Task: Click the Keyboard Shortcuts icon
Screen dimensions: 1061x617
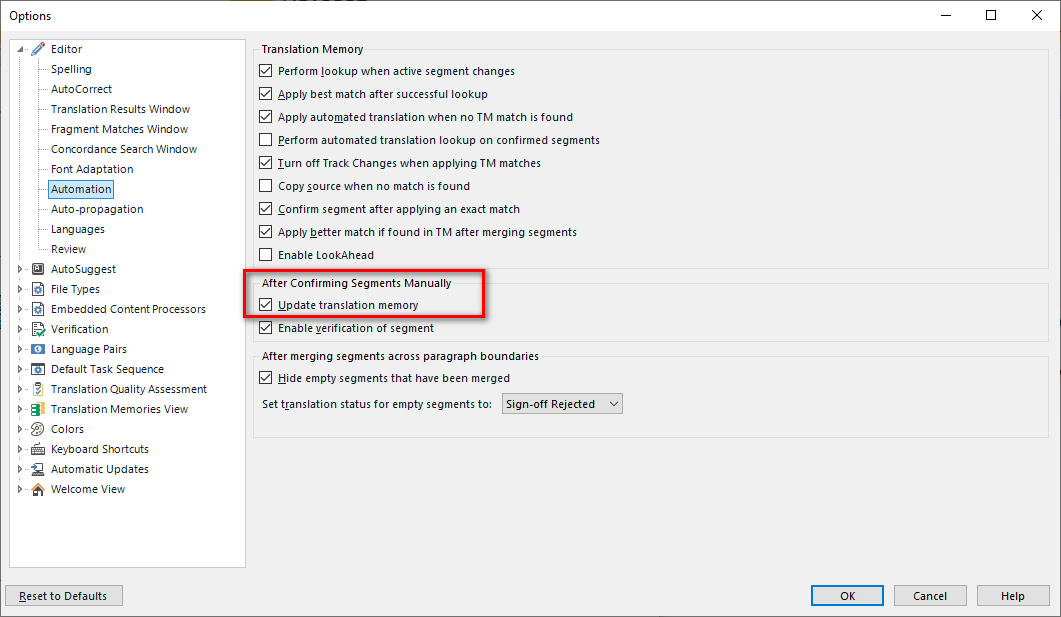Action: point(38,448)
